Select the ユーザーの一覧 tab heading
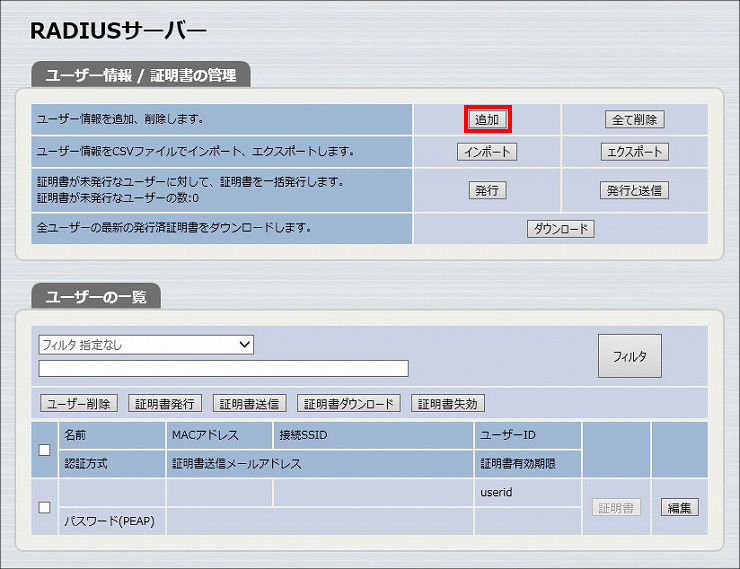 point(96,297)
